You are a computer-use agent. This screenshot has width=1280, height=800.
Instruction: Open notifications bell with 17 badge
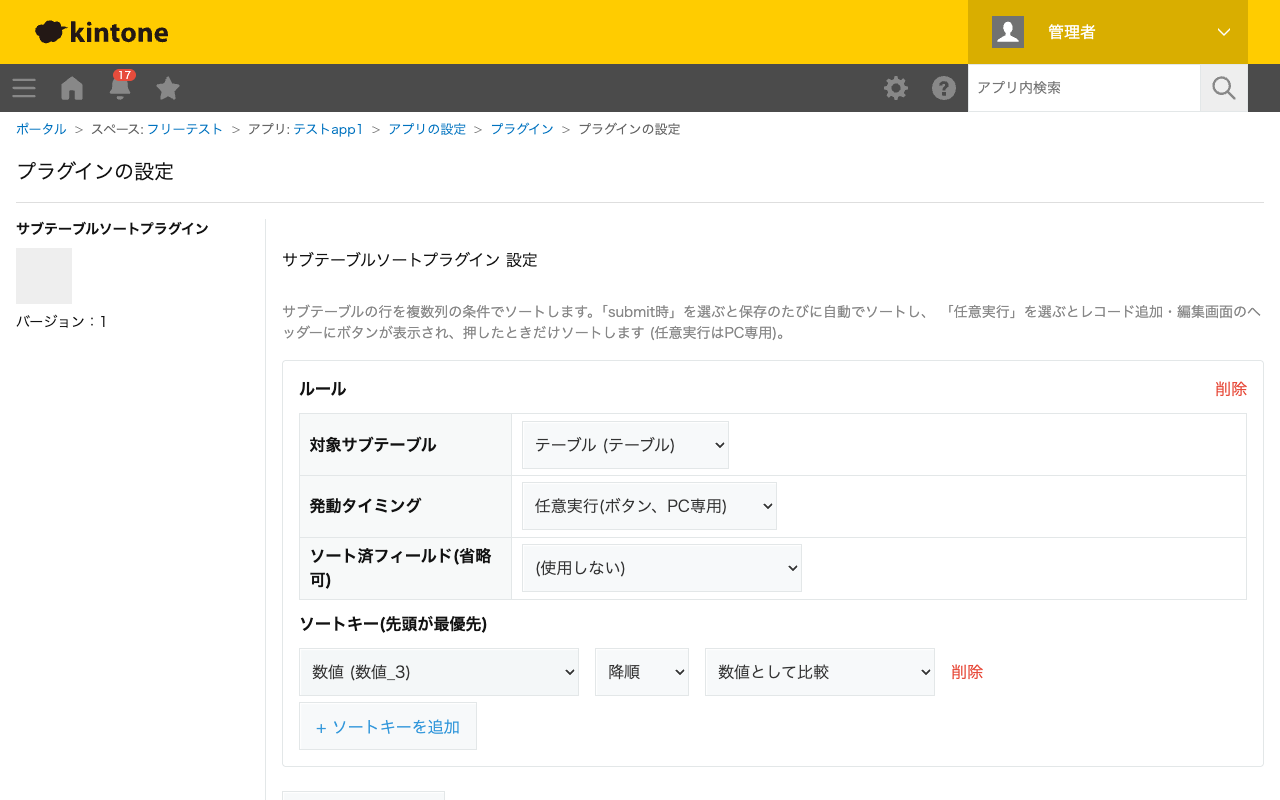[120, 87]
